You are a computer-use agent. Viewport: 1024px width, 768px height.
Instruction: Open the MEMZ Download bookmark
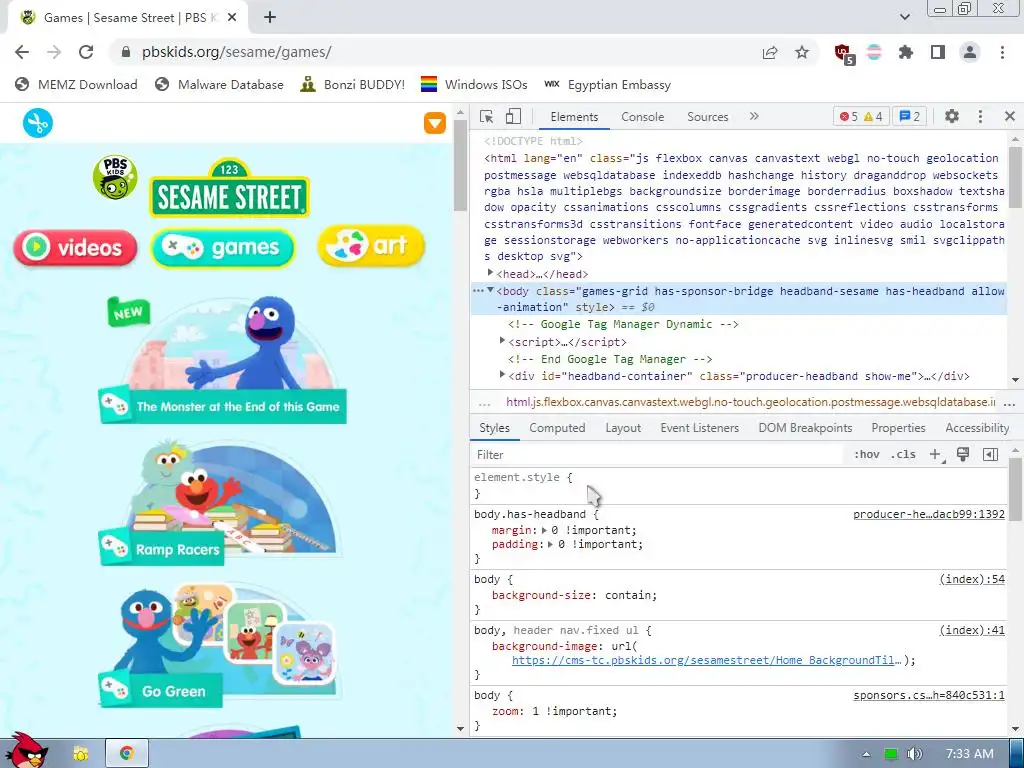(76, 84)
